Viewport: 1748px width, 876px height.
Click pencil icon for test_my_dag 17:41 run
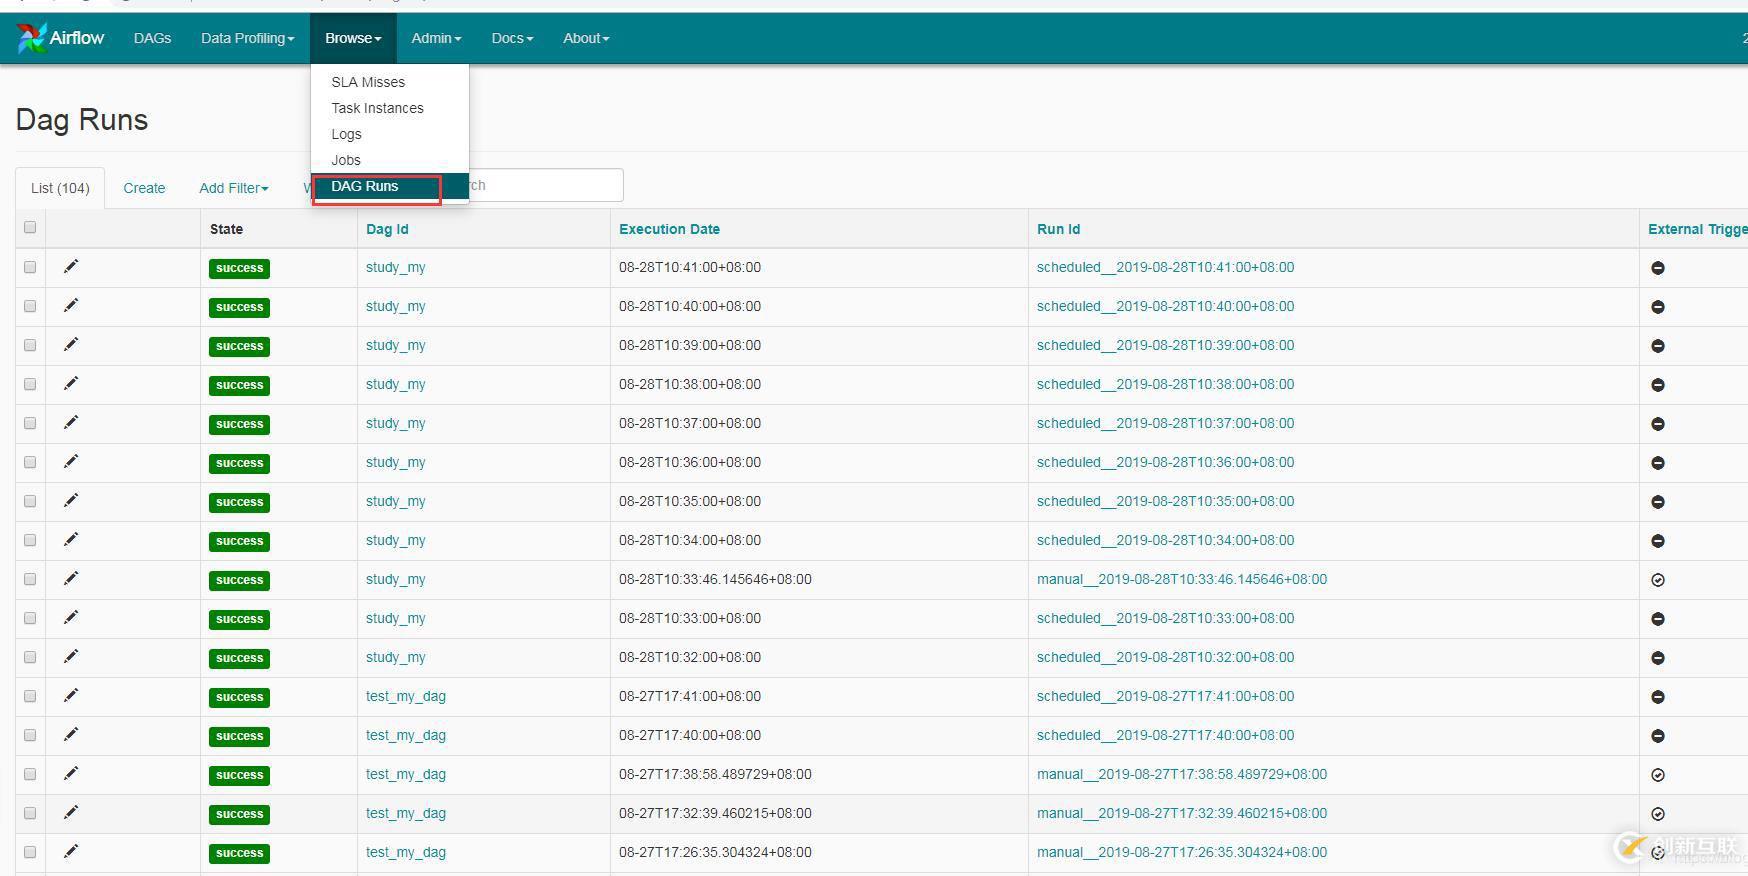click(71, 696)
